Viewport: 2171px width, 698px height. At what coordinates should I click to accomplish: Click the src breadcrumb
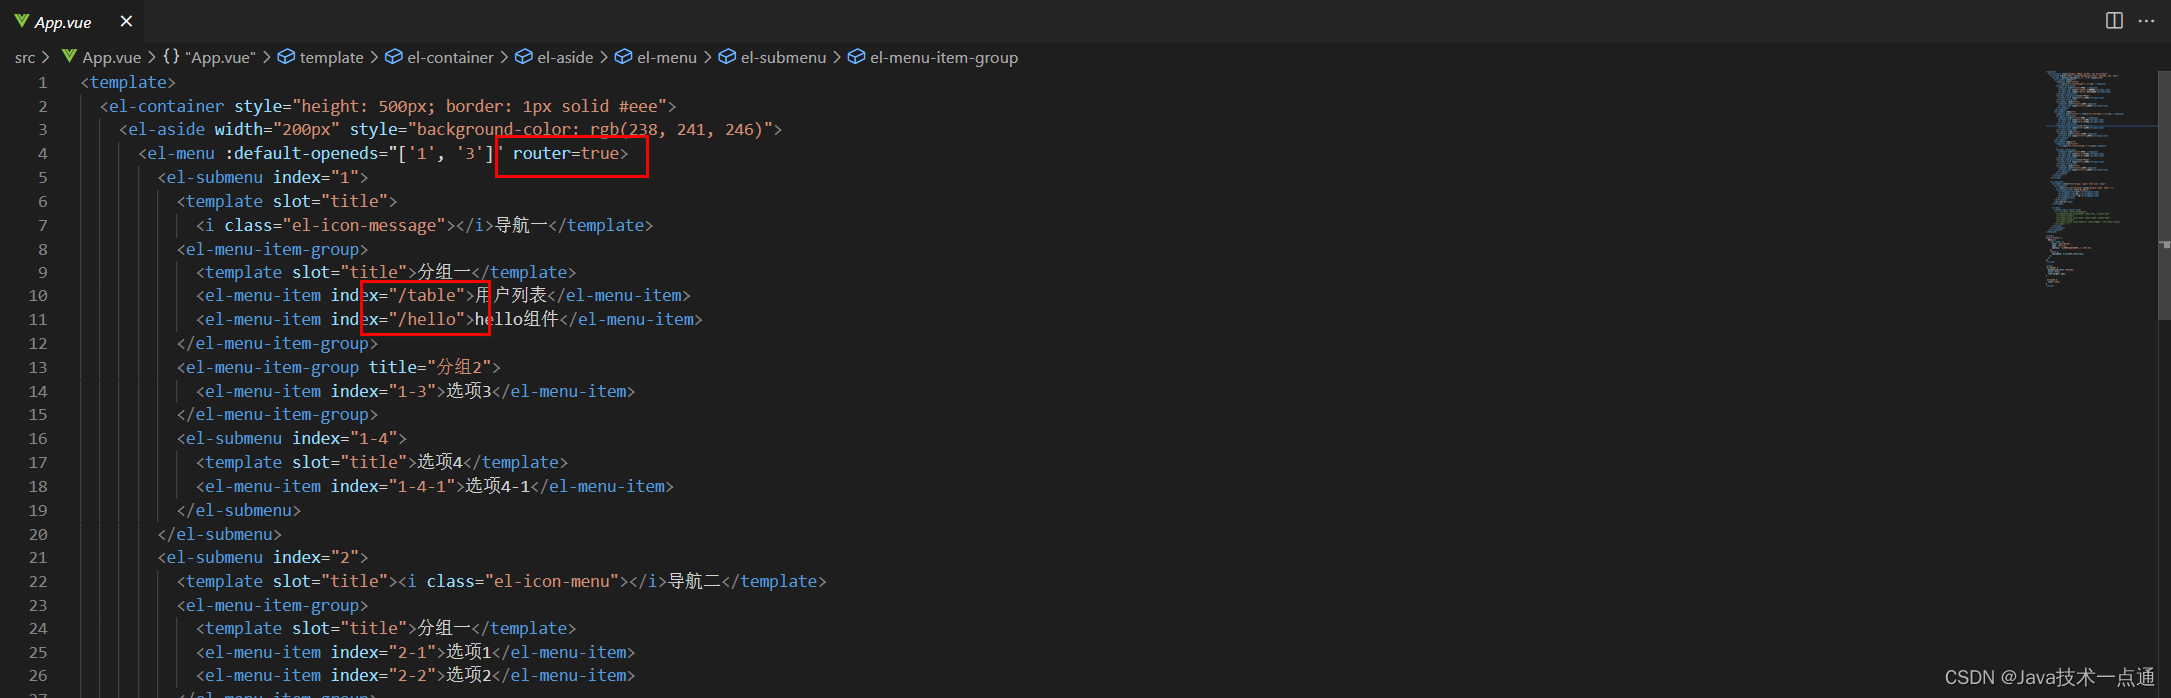(25, 58)
